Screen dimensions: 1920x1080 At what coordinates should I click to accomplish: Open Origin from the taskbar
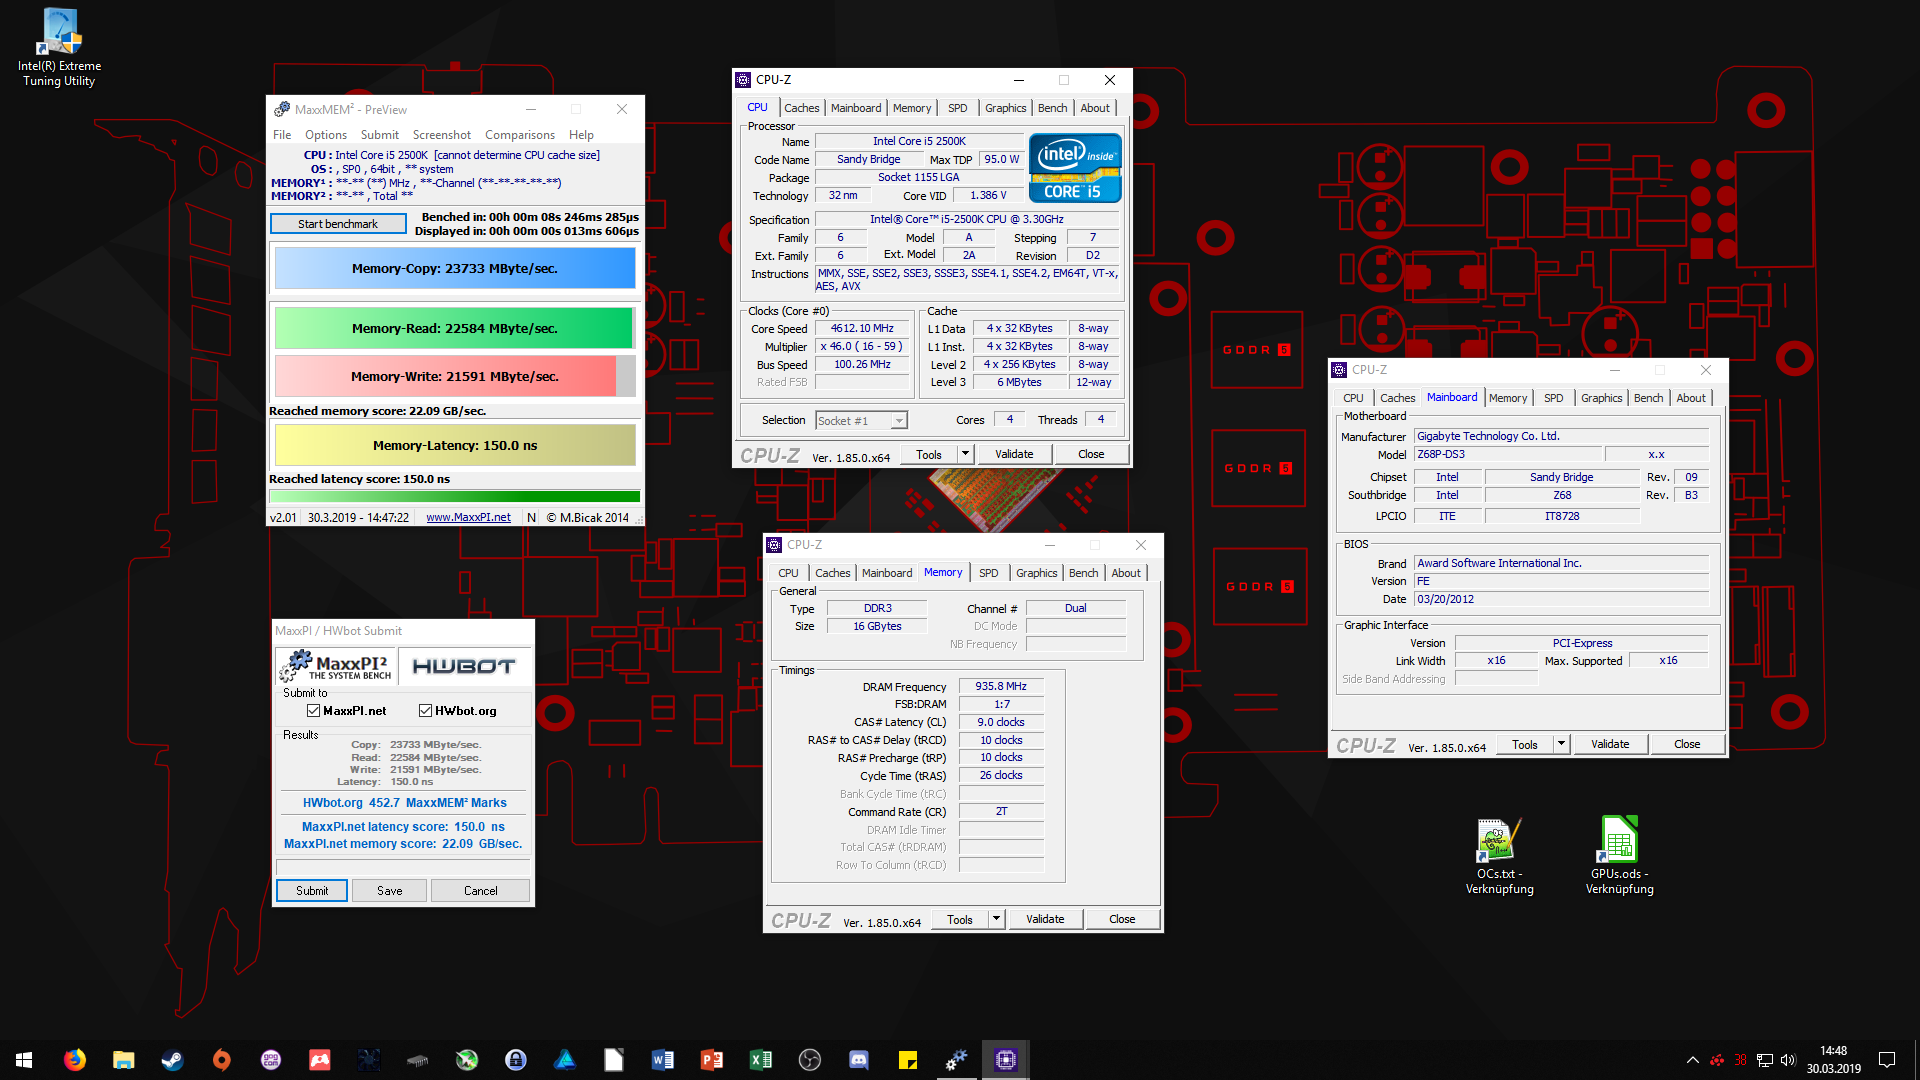click(221, 1060)
